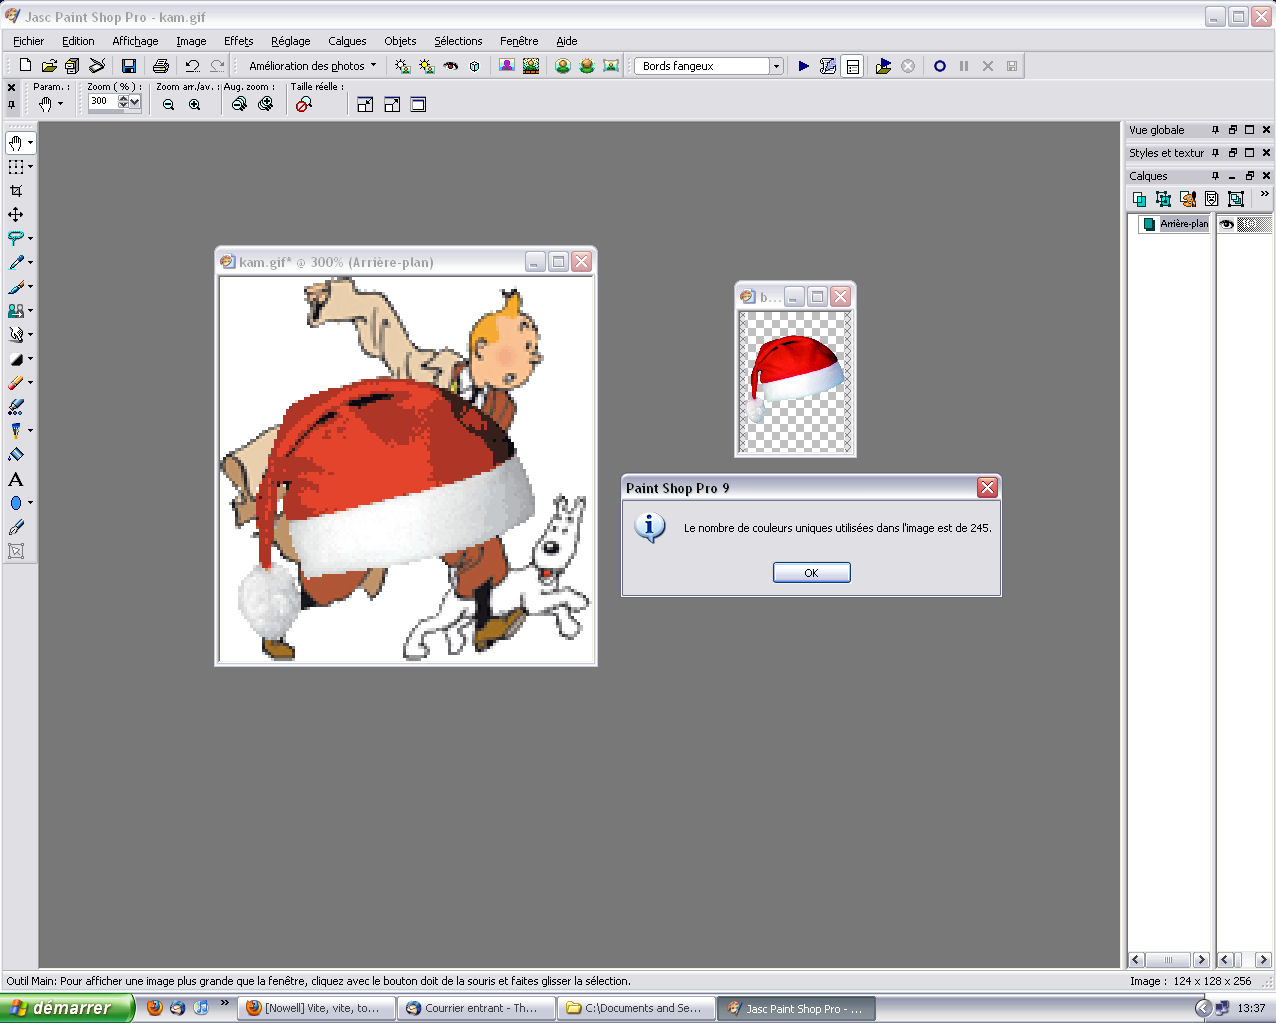Open a file with the folder icon
This screenshot has width=1276, height=1023.
pyautogui.click(x=49, y=66)
